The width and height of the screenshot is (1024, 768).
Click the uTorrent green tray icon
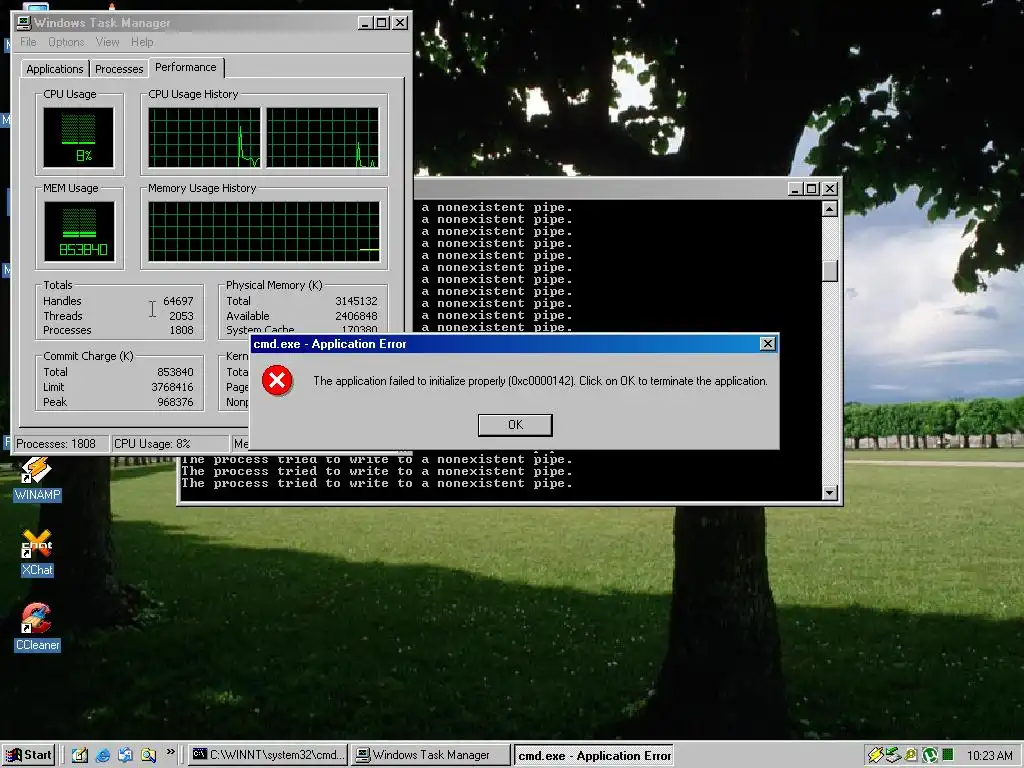tap(930, 756)
